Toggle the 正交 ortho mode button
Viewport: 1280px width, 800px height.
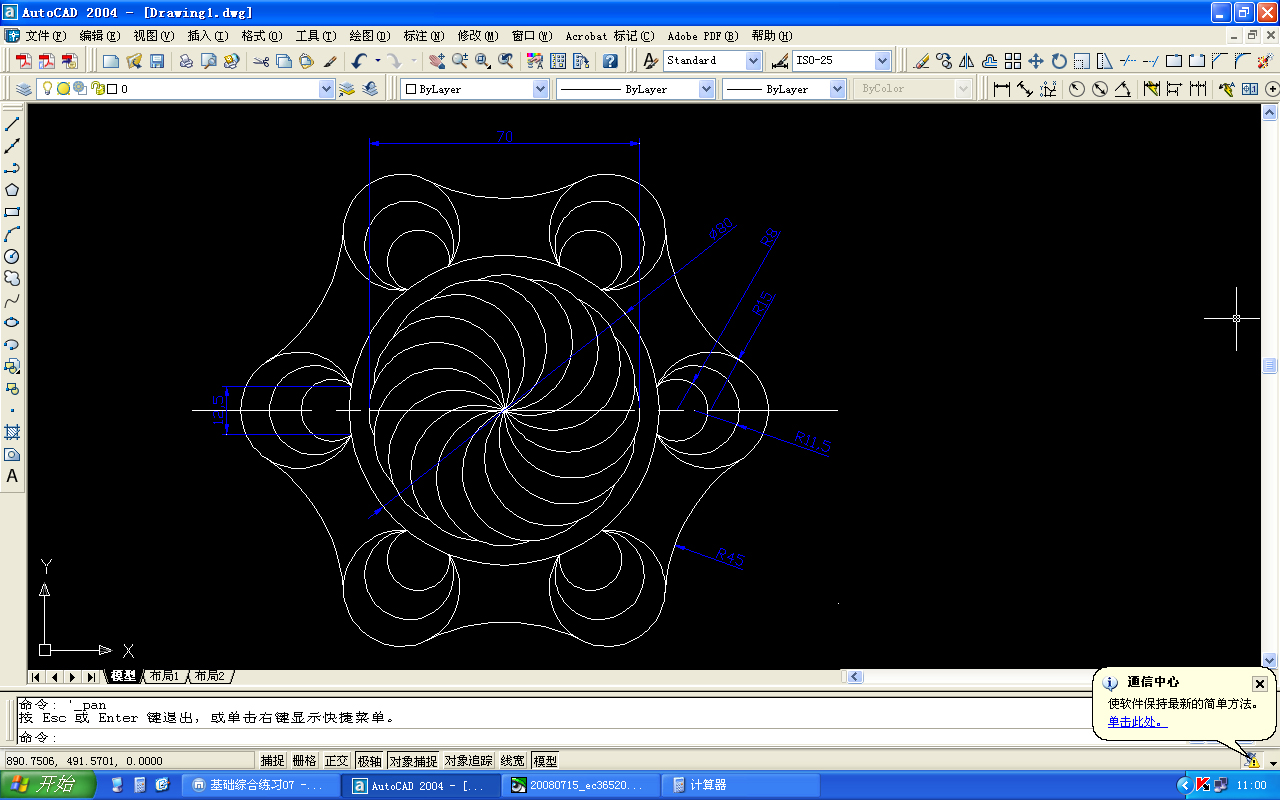click(x=337, y=761)
